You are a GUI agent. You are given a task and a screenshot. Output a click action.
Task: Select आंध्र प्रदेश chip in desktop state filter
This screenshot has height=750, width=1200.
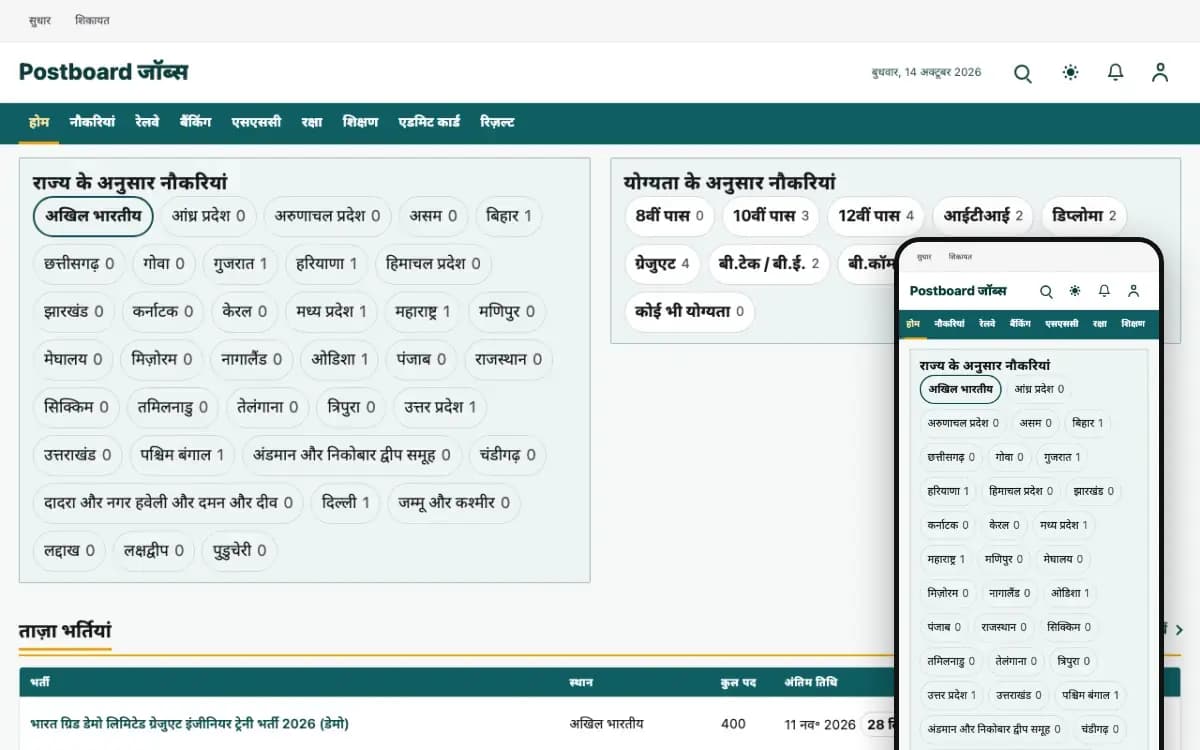(209, 216)
